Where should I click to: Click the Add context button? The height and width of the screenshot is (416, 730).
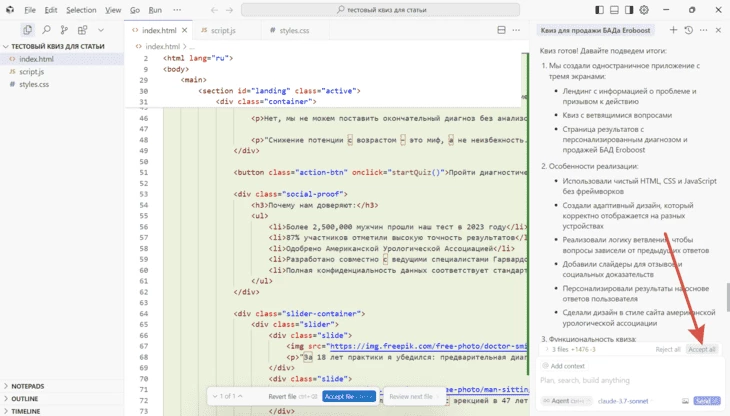click(x=564, y=366)
